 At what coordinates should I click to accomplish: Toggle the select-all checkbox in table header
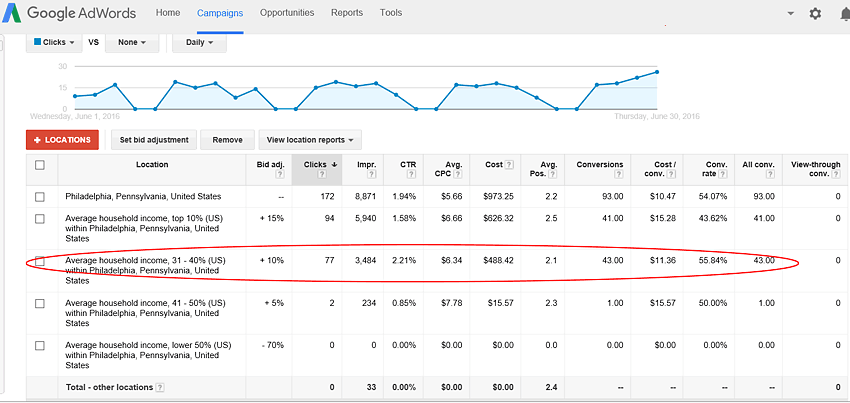(40, 165)
